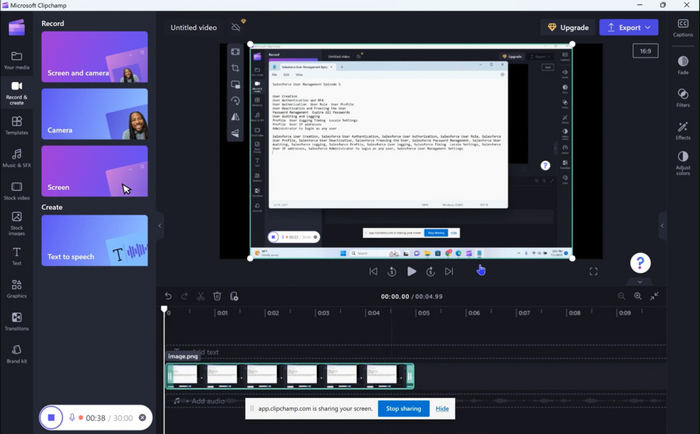
Task: Open the Stock images library
Action: (x=17, y=223)
